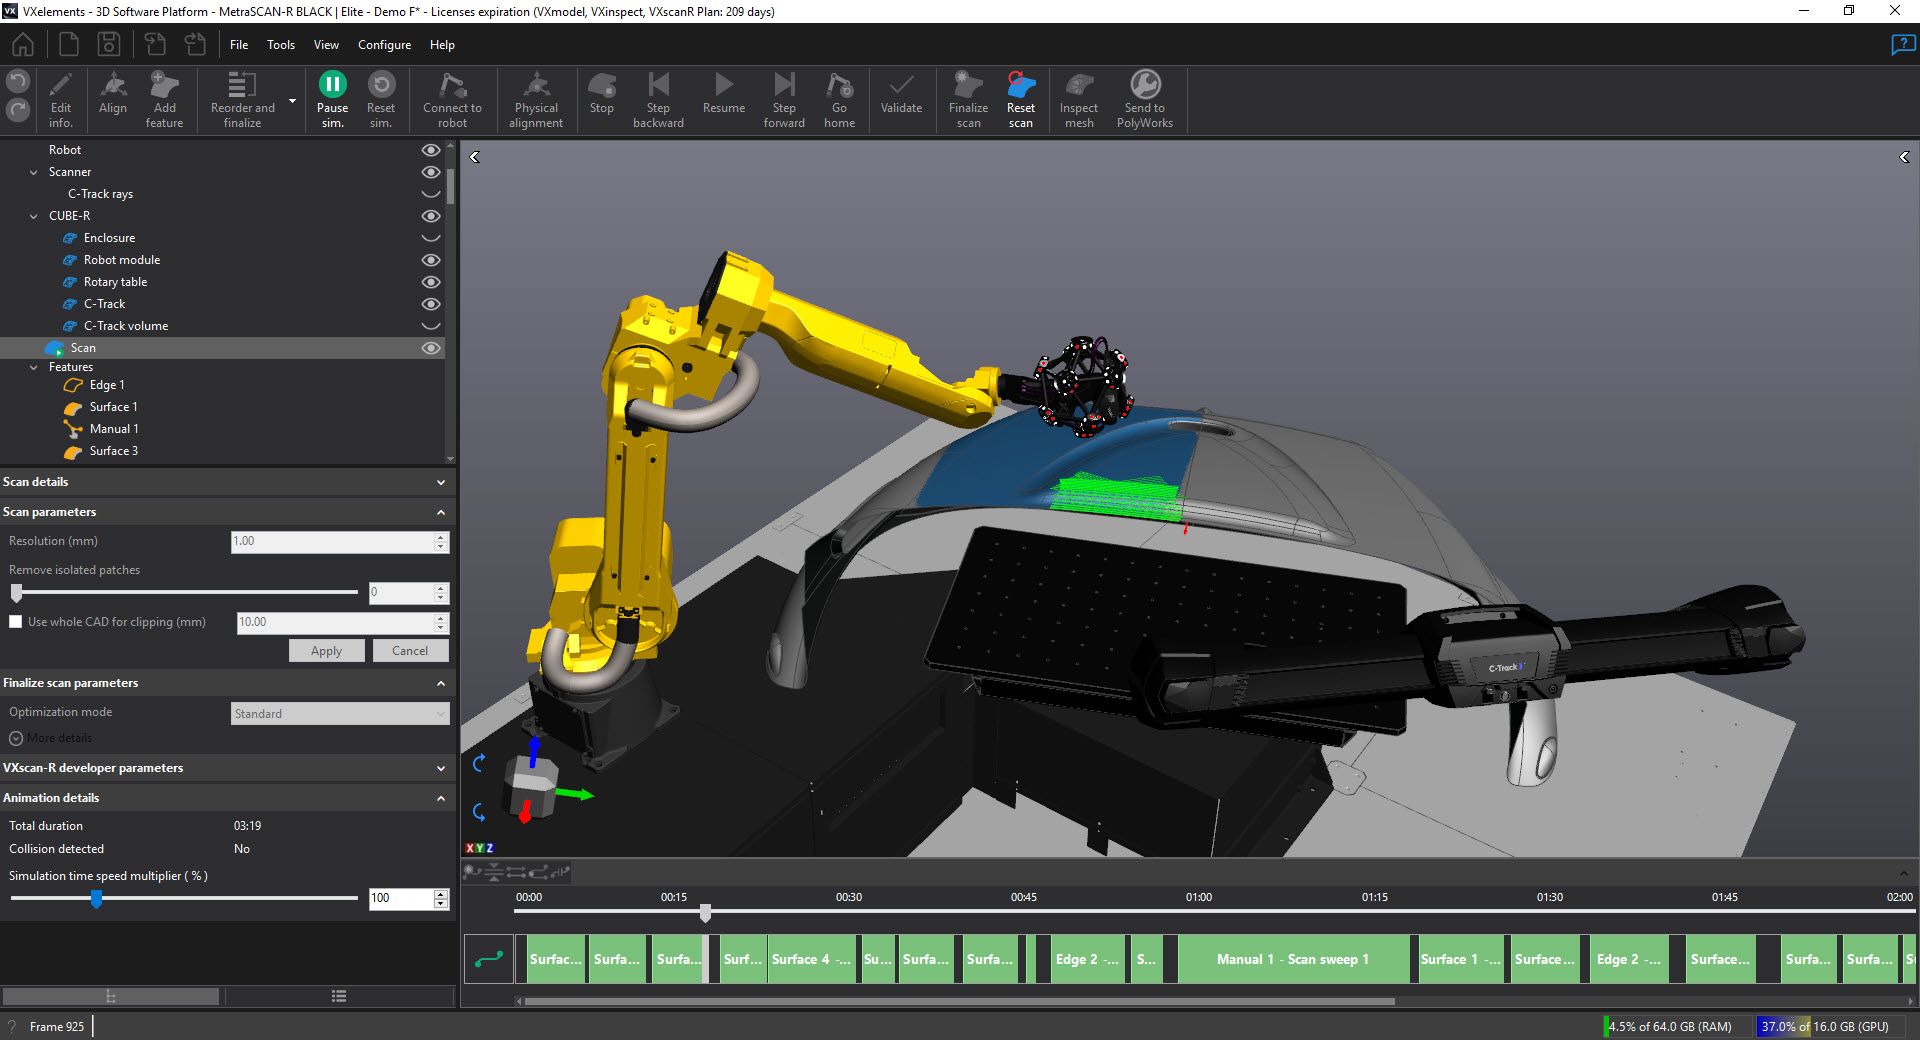The width and height of the screenshot is (1920, 1040).
Task: Hide the CUBE-R group
Action: tap(431, 216)
